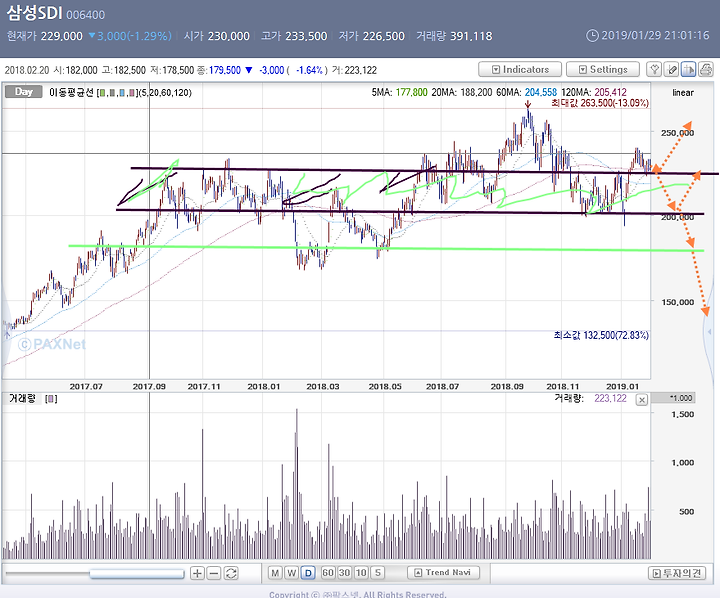This screenshot has width=720, height=598.
Task: Toggle the crosshair cursor tool
Action: [688, 69]
